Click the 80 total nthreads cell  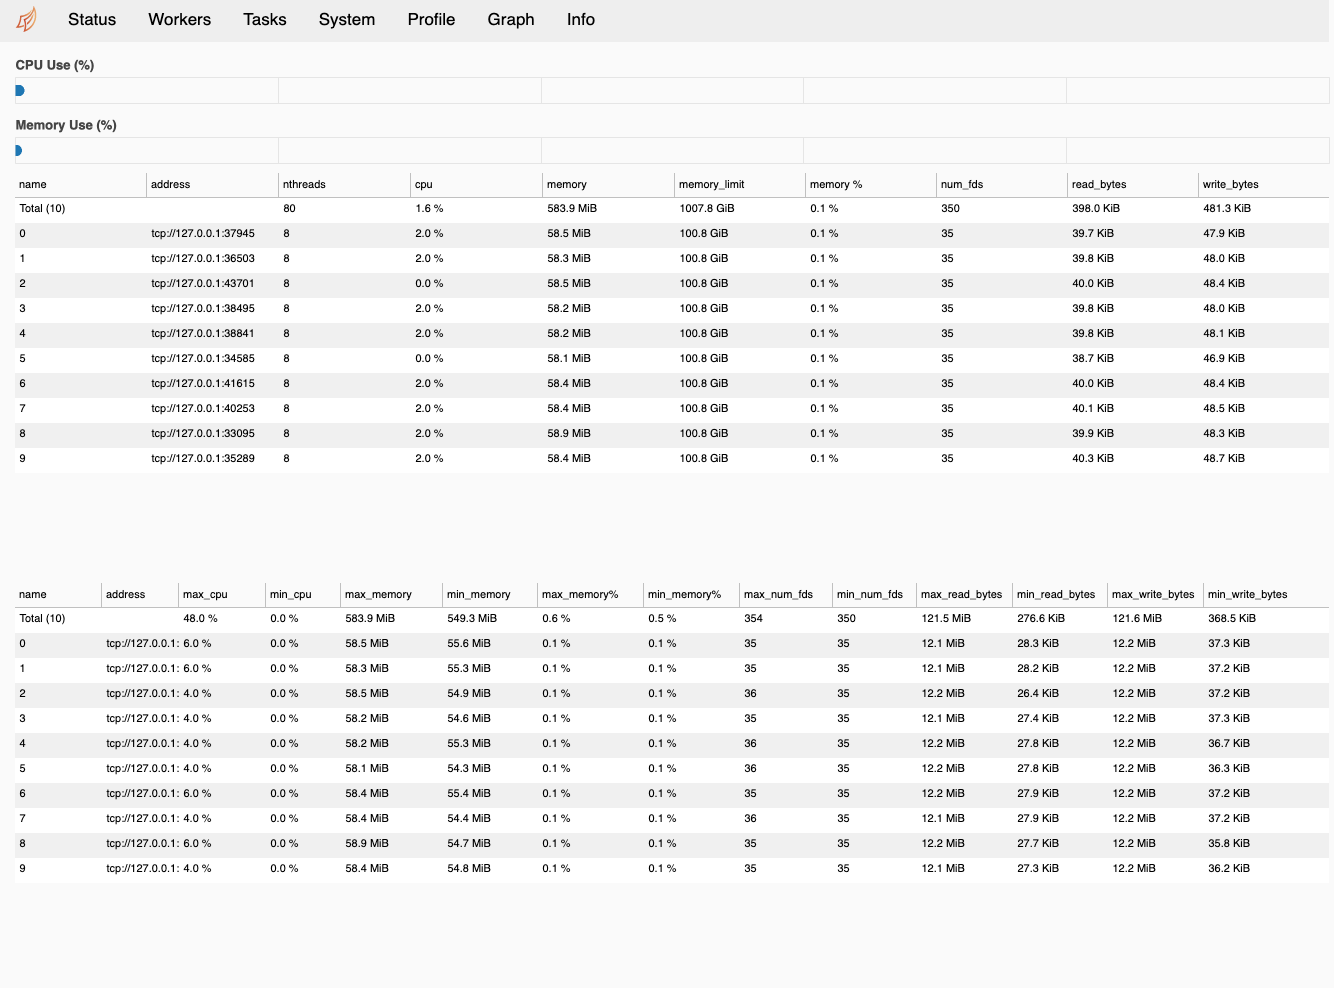point(289,208)
